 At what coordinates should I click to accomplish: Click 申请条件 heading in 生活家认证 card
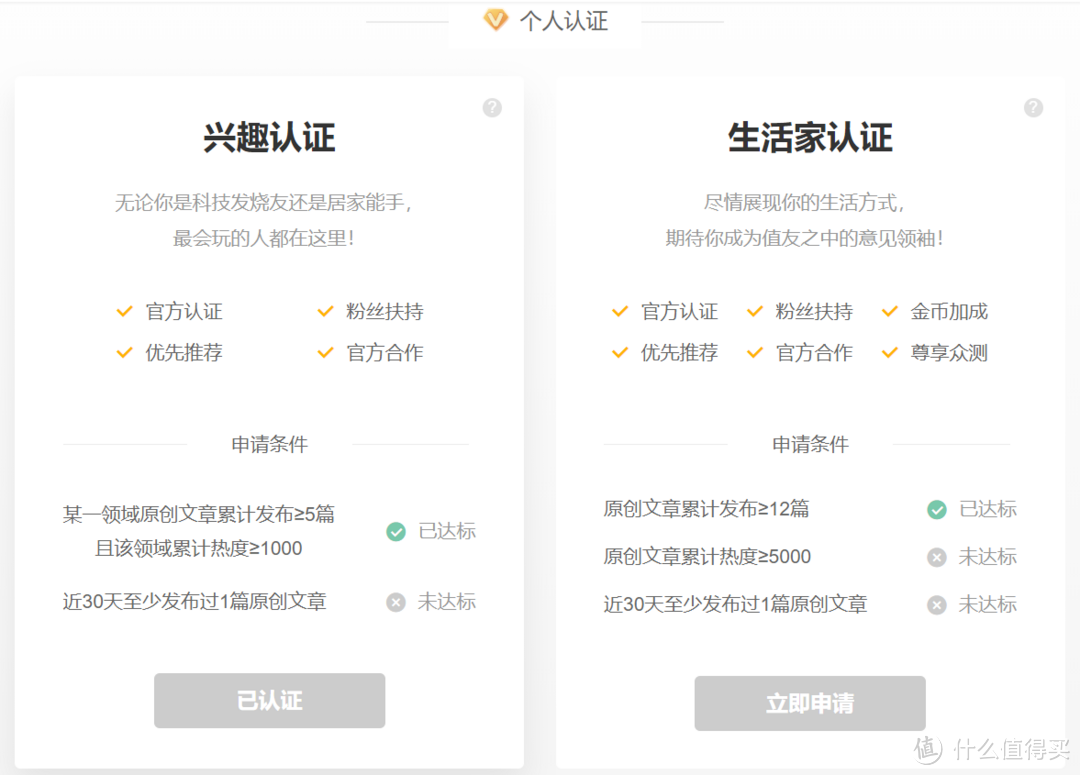[x=810, y=444]
